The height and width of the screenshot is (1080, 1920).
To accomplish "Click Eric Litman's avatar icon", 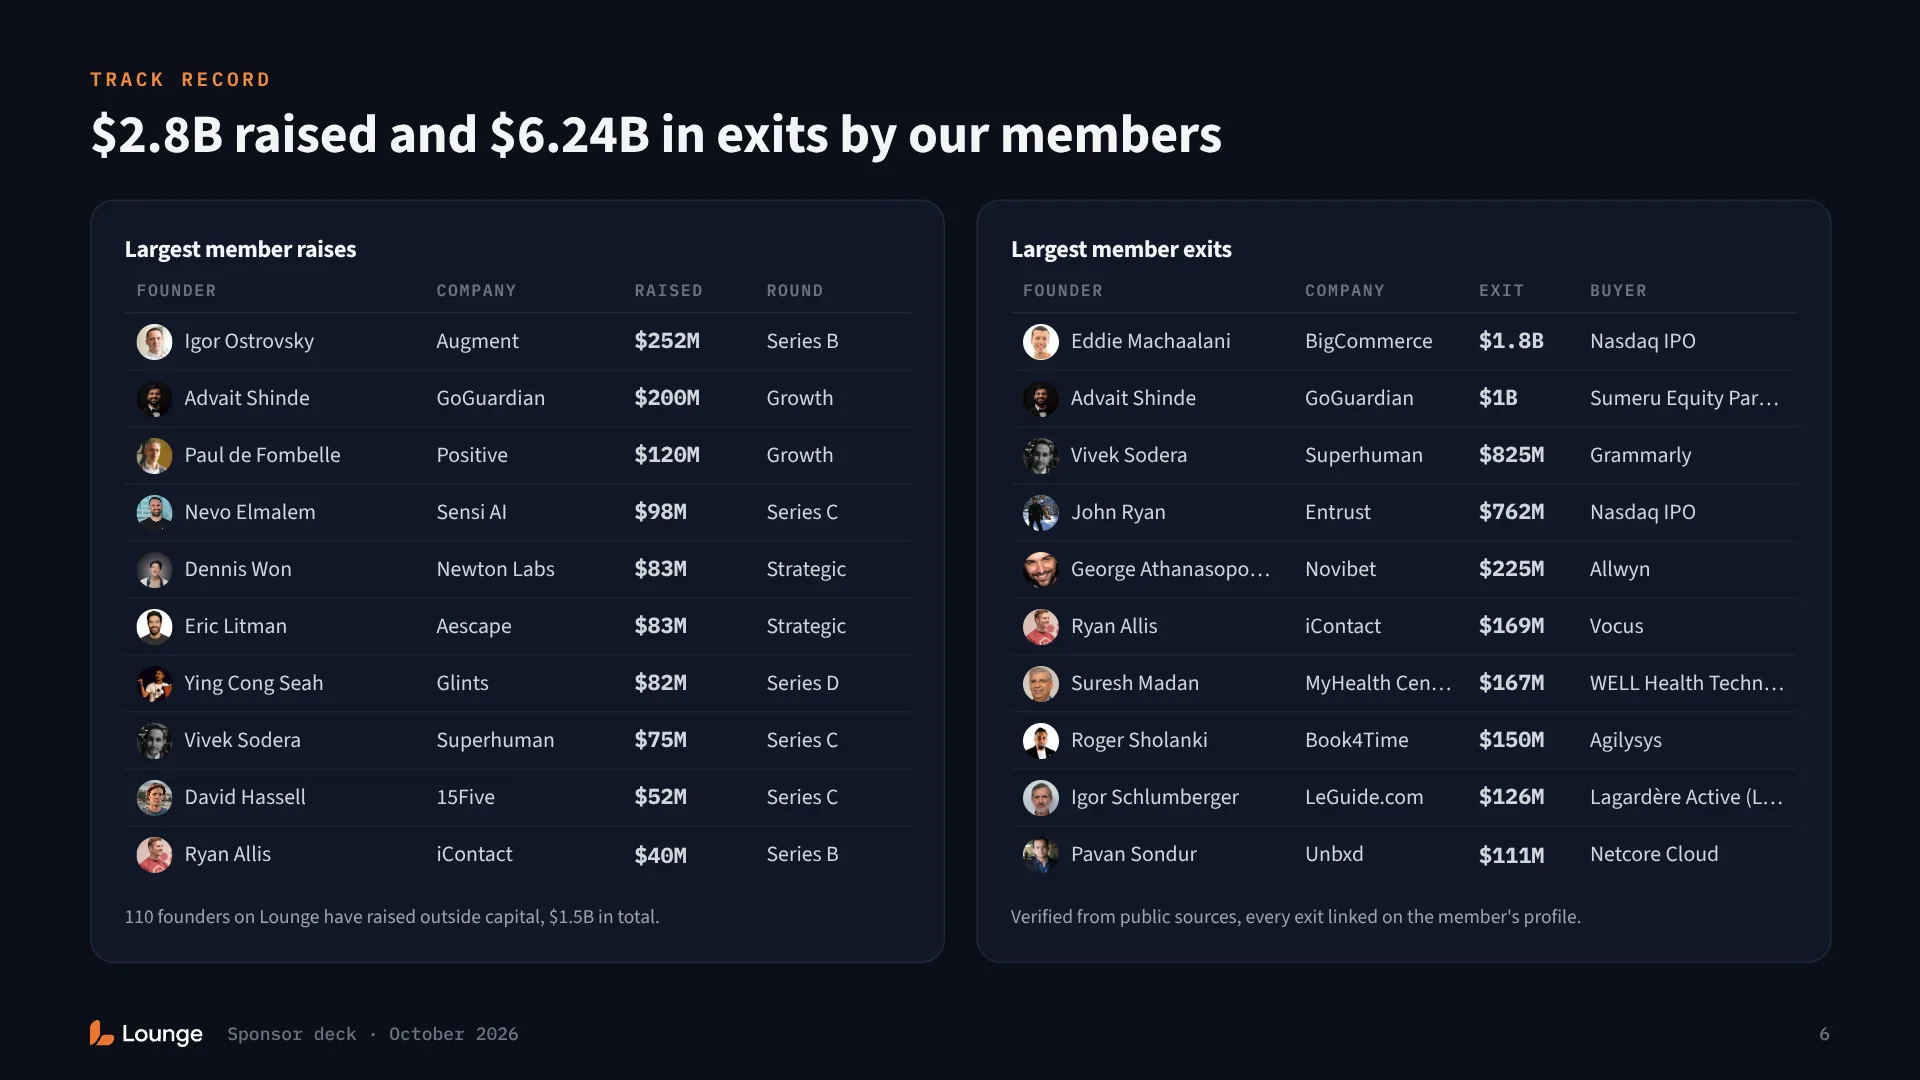I will pyautogui.click(x=154, y=627).
